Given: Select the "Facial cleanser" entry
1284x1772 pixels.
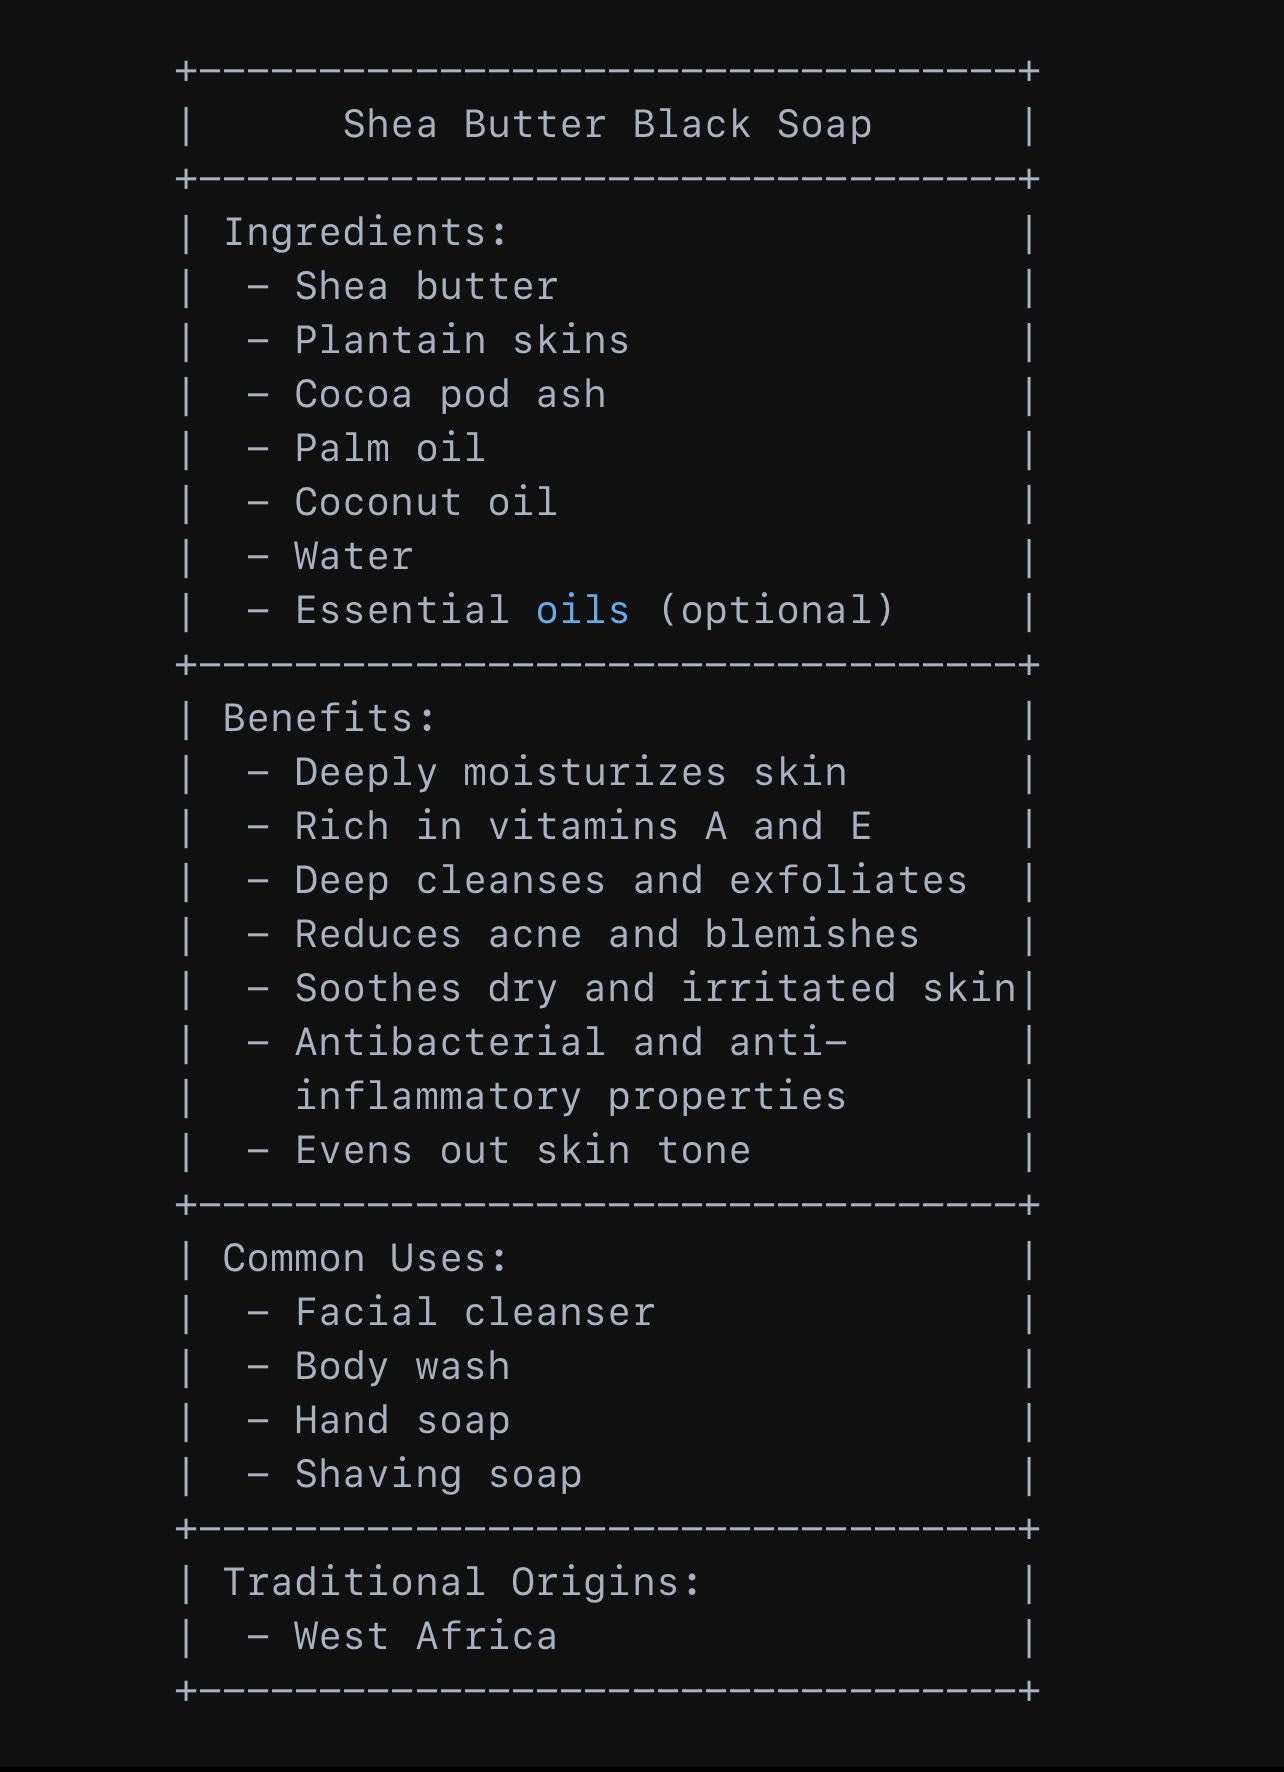Looking at the screenshot, I should pyautogui.click(x=475, y=1313).
